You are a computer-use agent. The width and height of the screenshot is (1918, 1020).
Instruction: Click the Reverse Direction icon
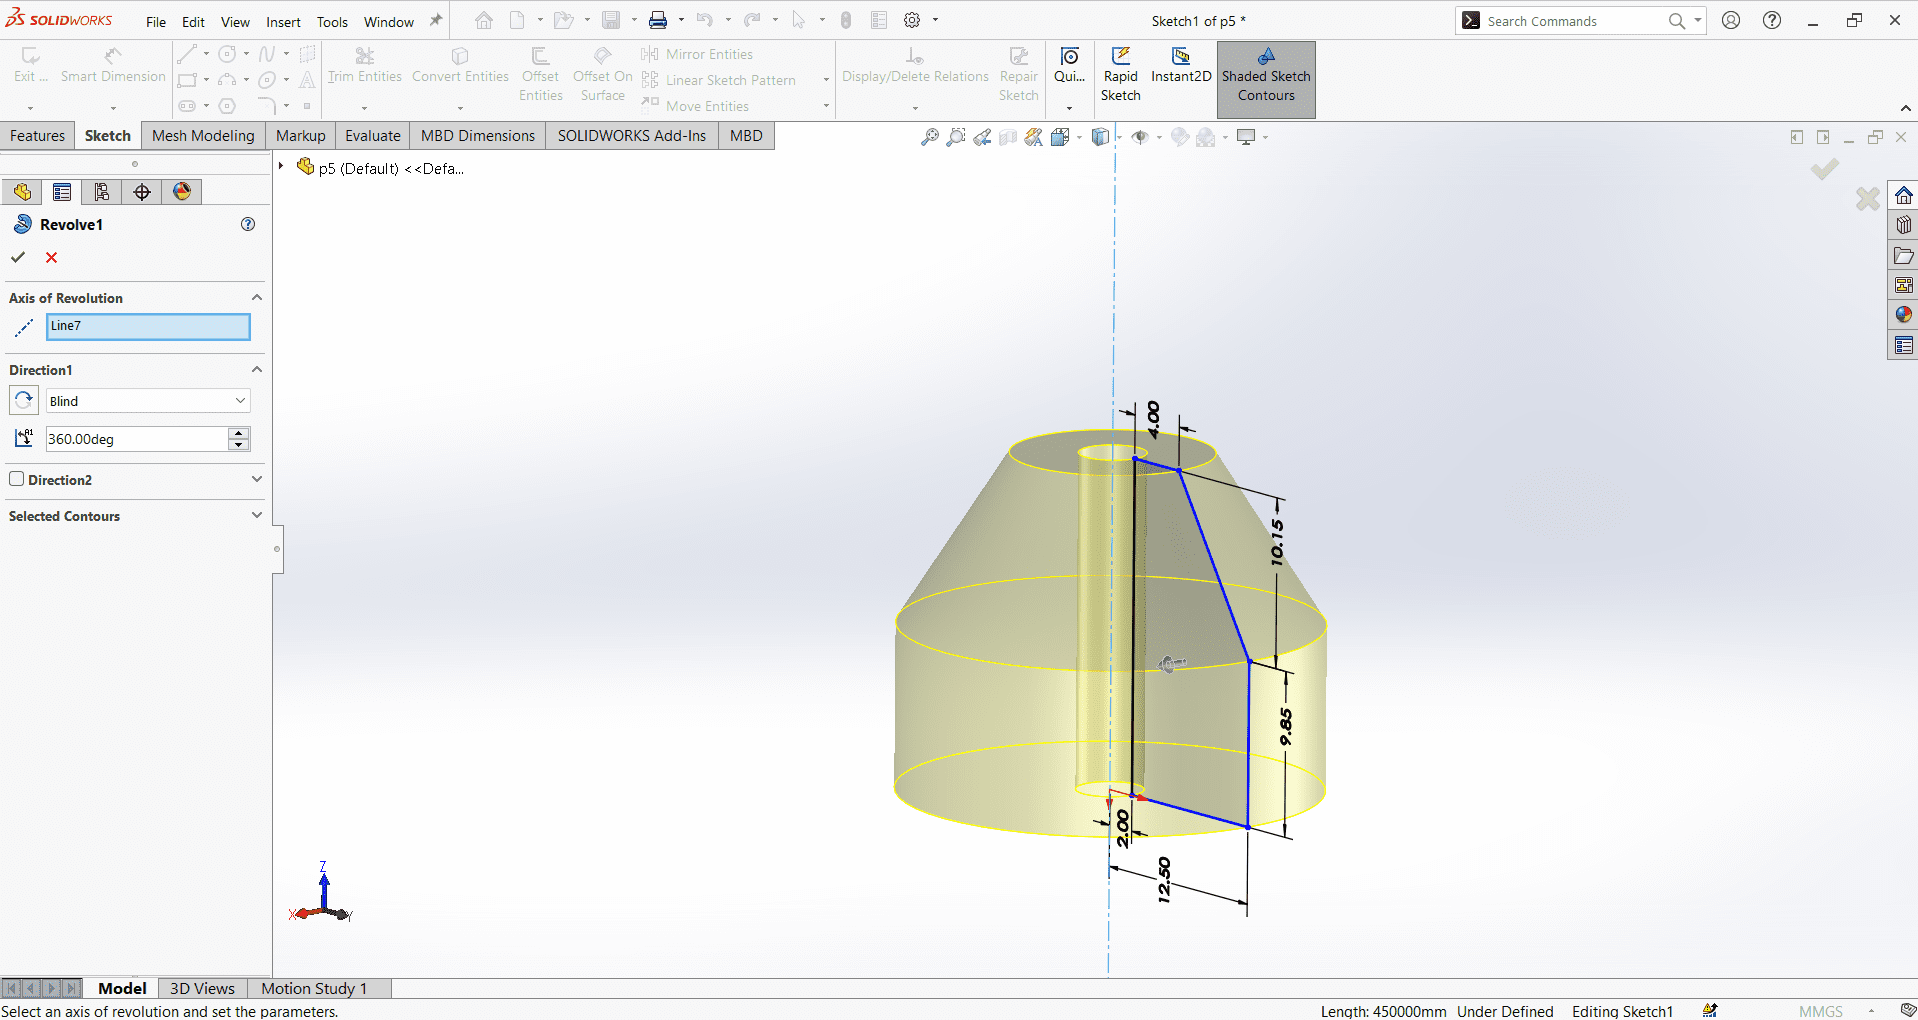point(24,400)
